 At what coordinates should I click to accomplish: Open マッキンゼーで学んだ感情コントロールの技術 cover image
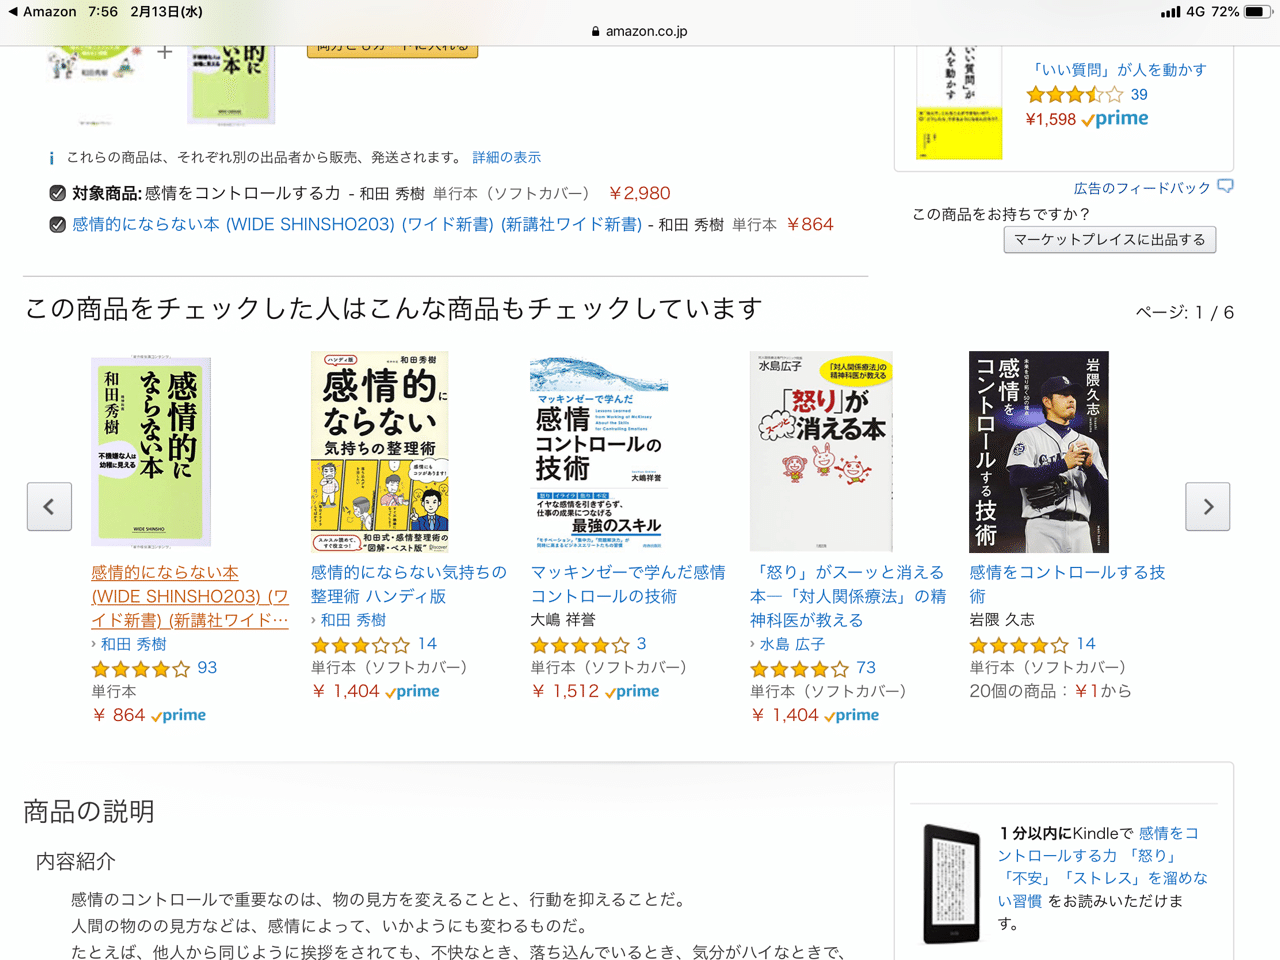point(599,451)
